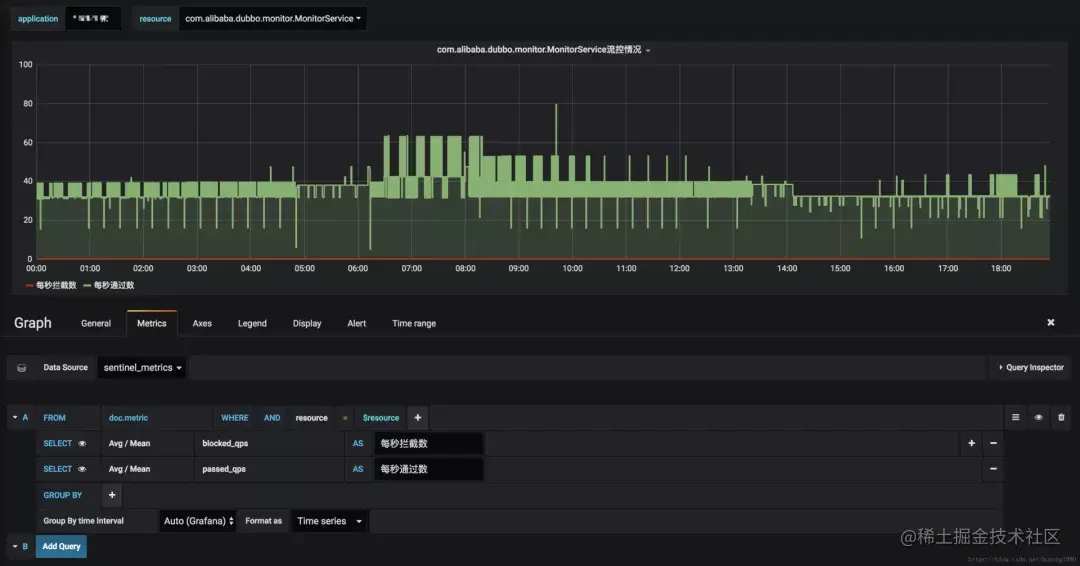Click the blocked_qps column selector
This screenshot has width=1080, height=566.
tap(225, 443)
